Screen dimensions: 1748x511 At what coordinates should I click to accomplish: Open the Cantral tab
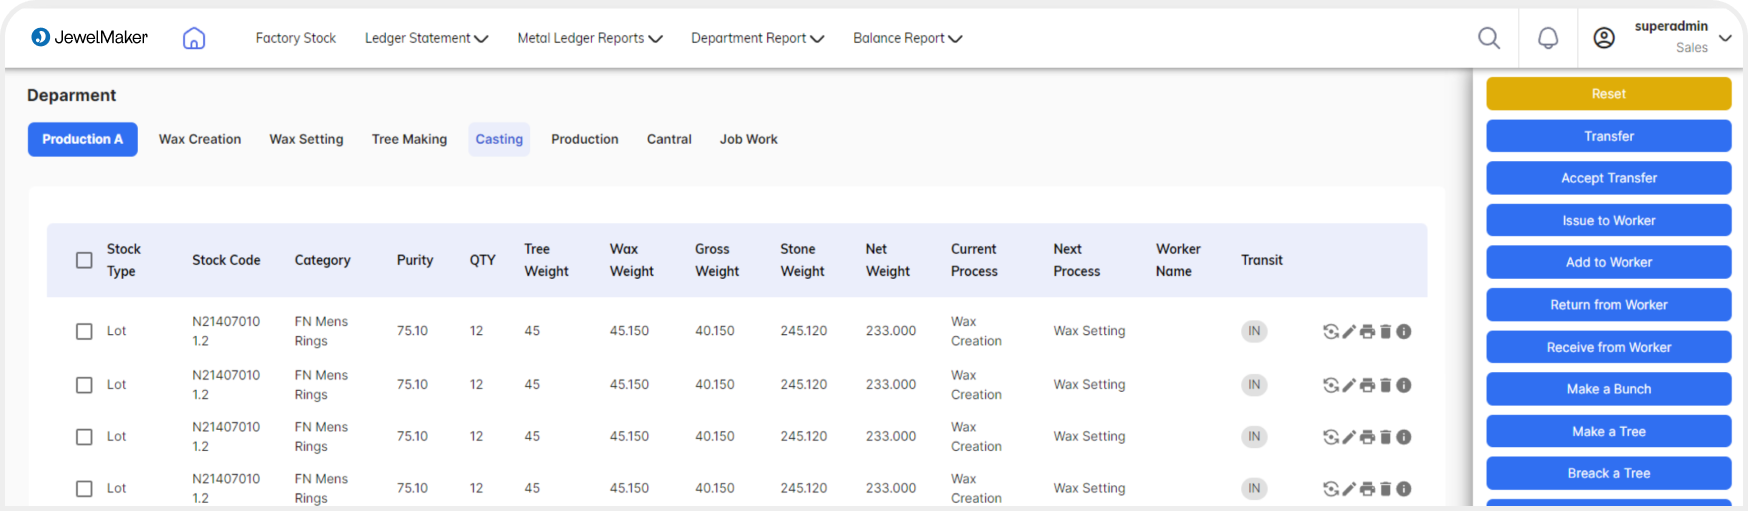[x=669, y=139]
